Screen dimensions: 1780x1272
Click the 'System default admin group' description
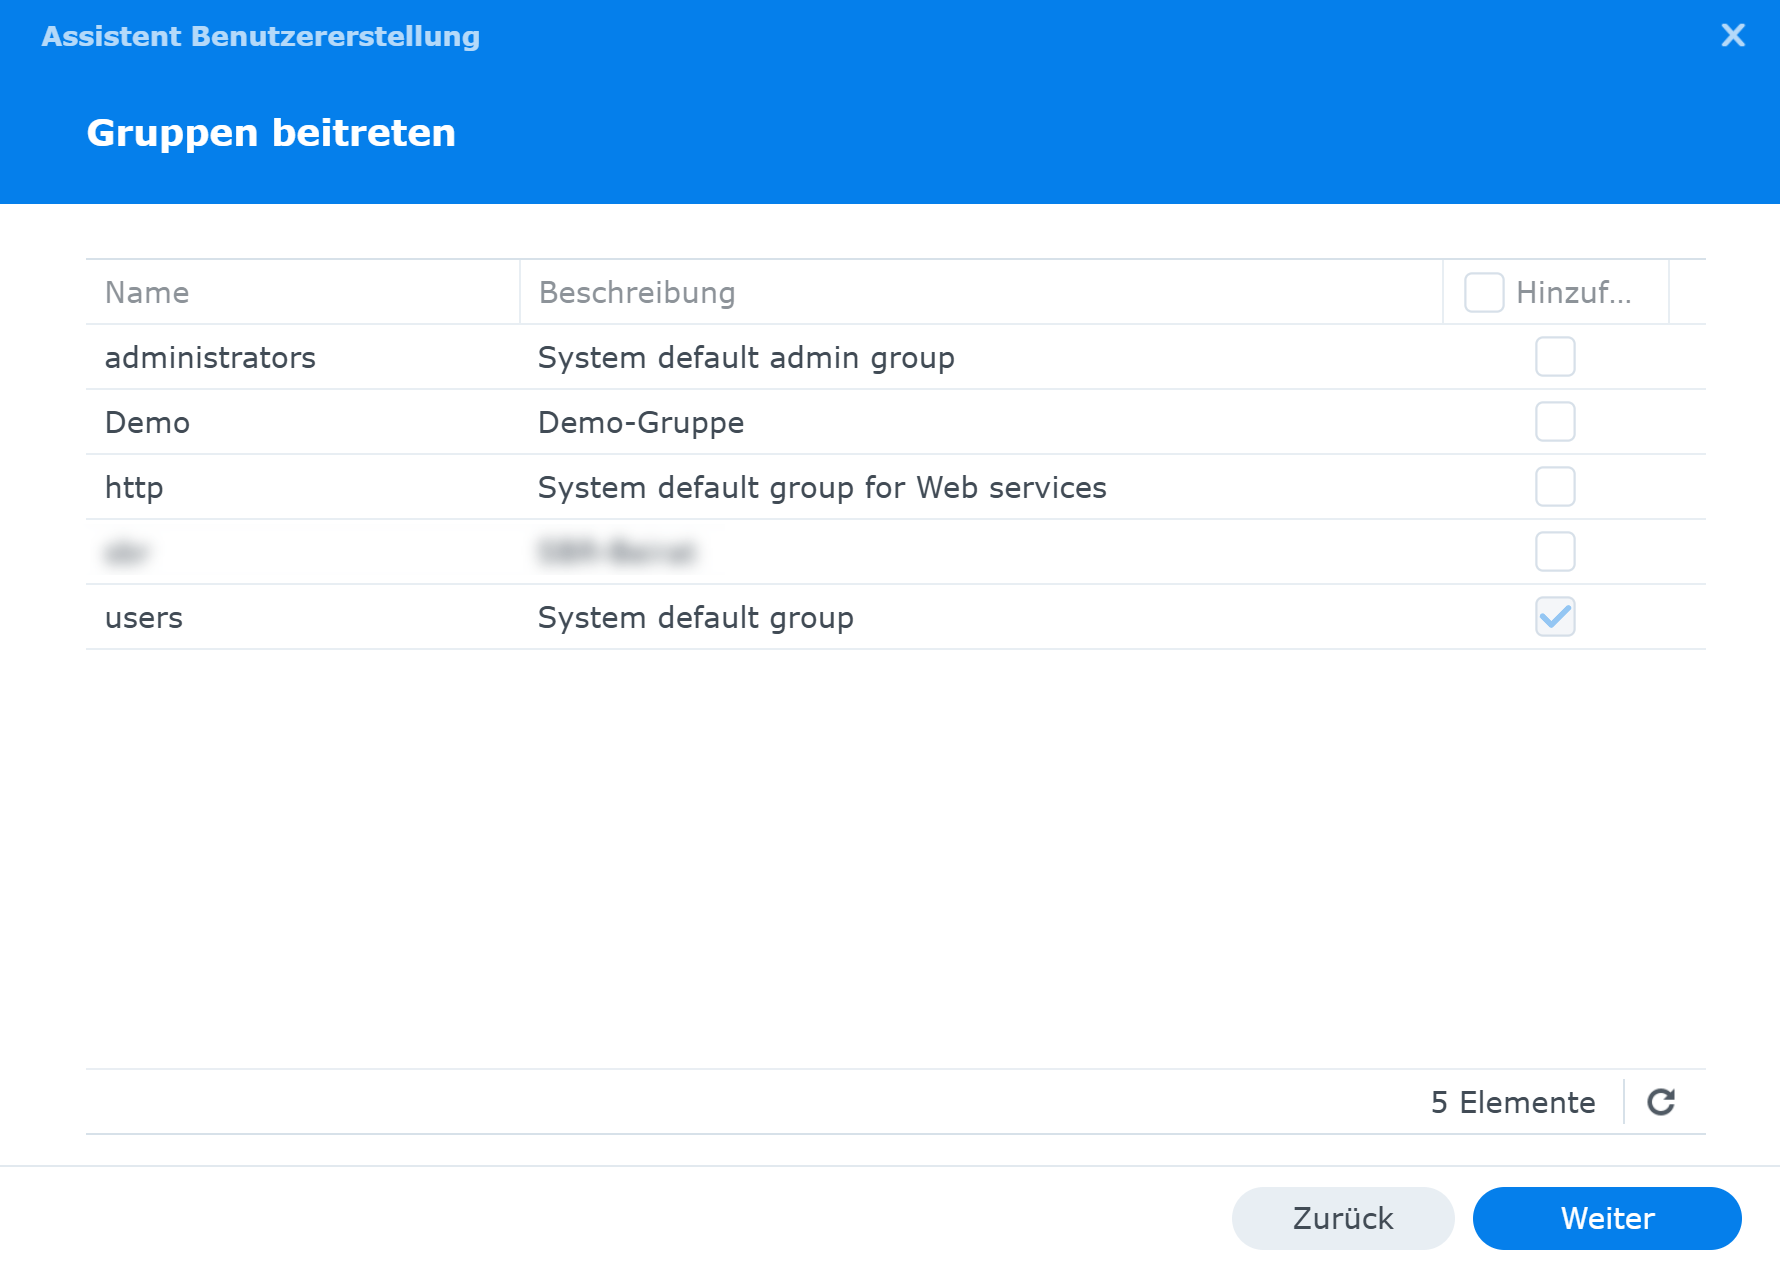[746, 358]
